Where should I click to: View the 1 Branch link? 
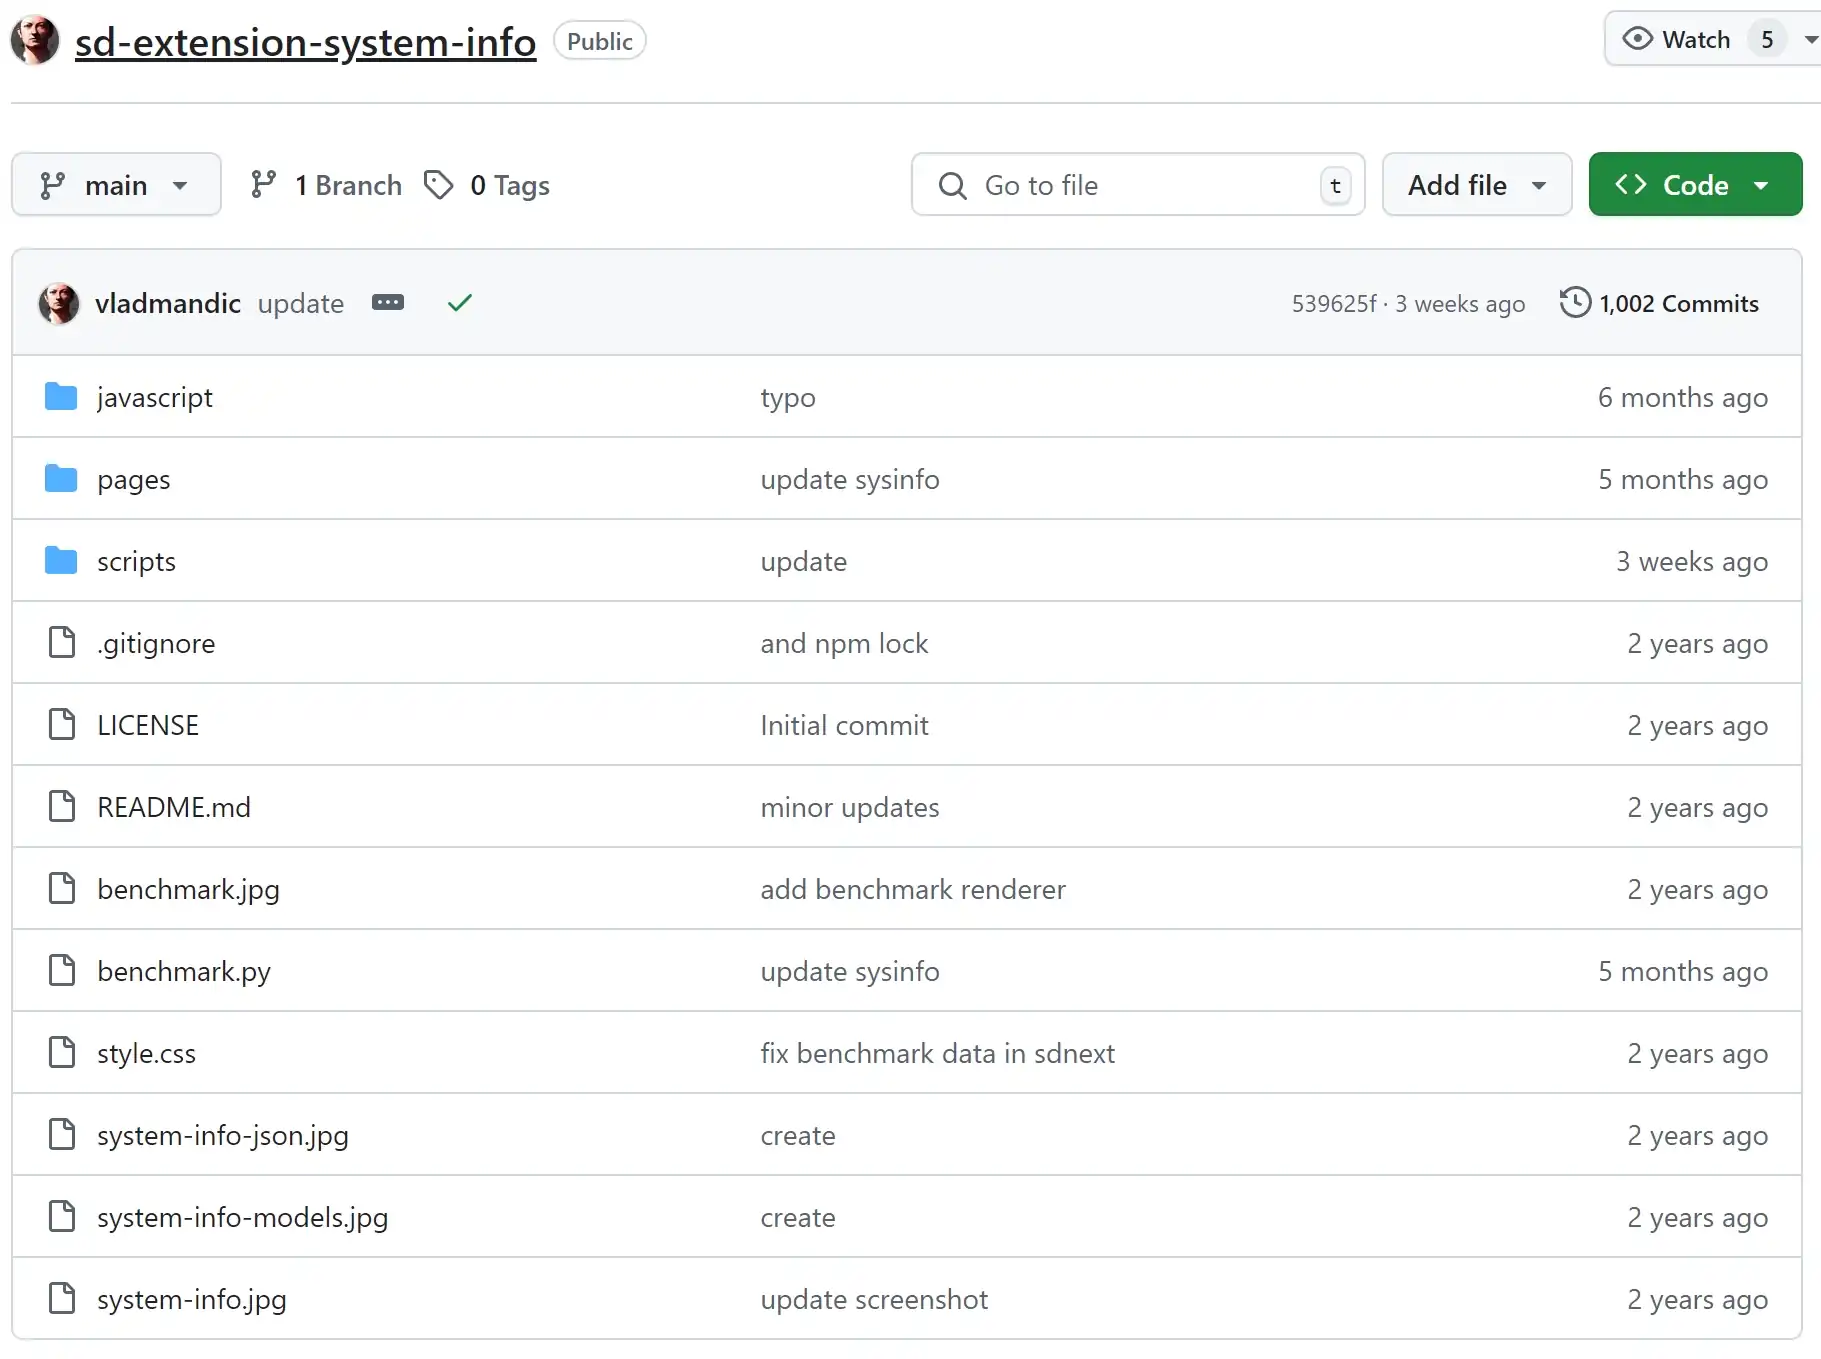[x=326, y=185]
